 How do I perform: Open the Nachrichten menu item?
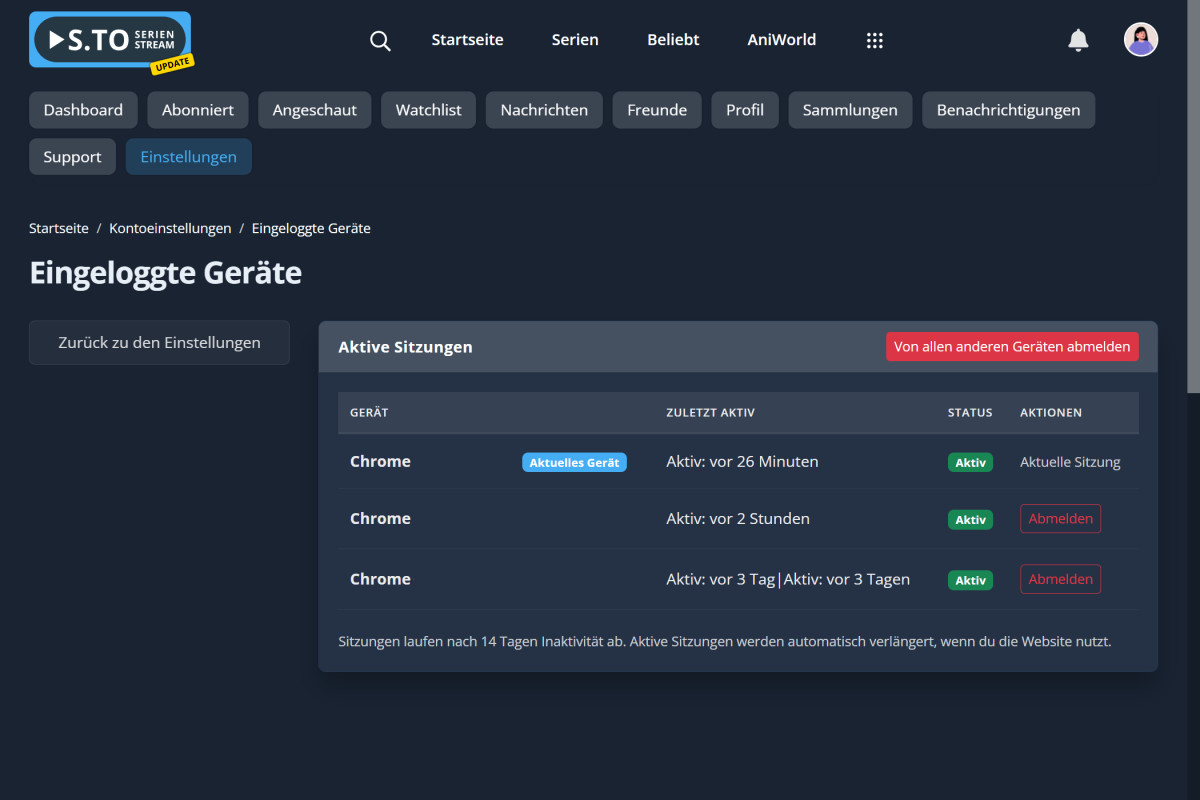coord(544,109)
